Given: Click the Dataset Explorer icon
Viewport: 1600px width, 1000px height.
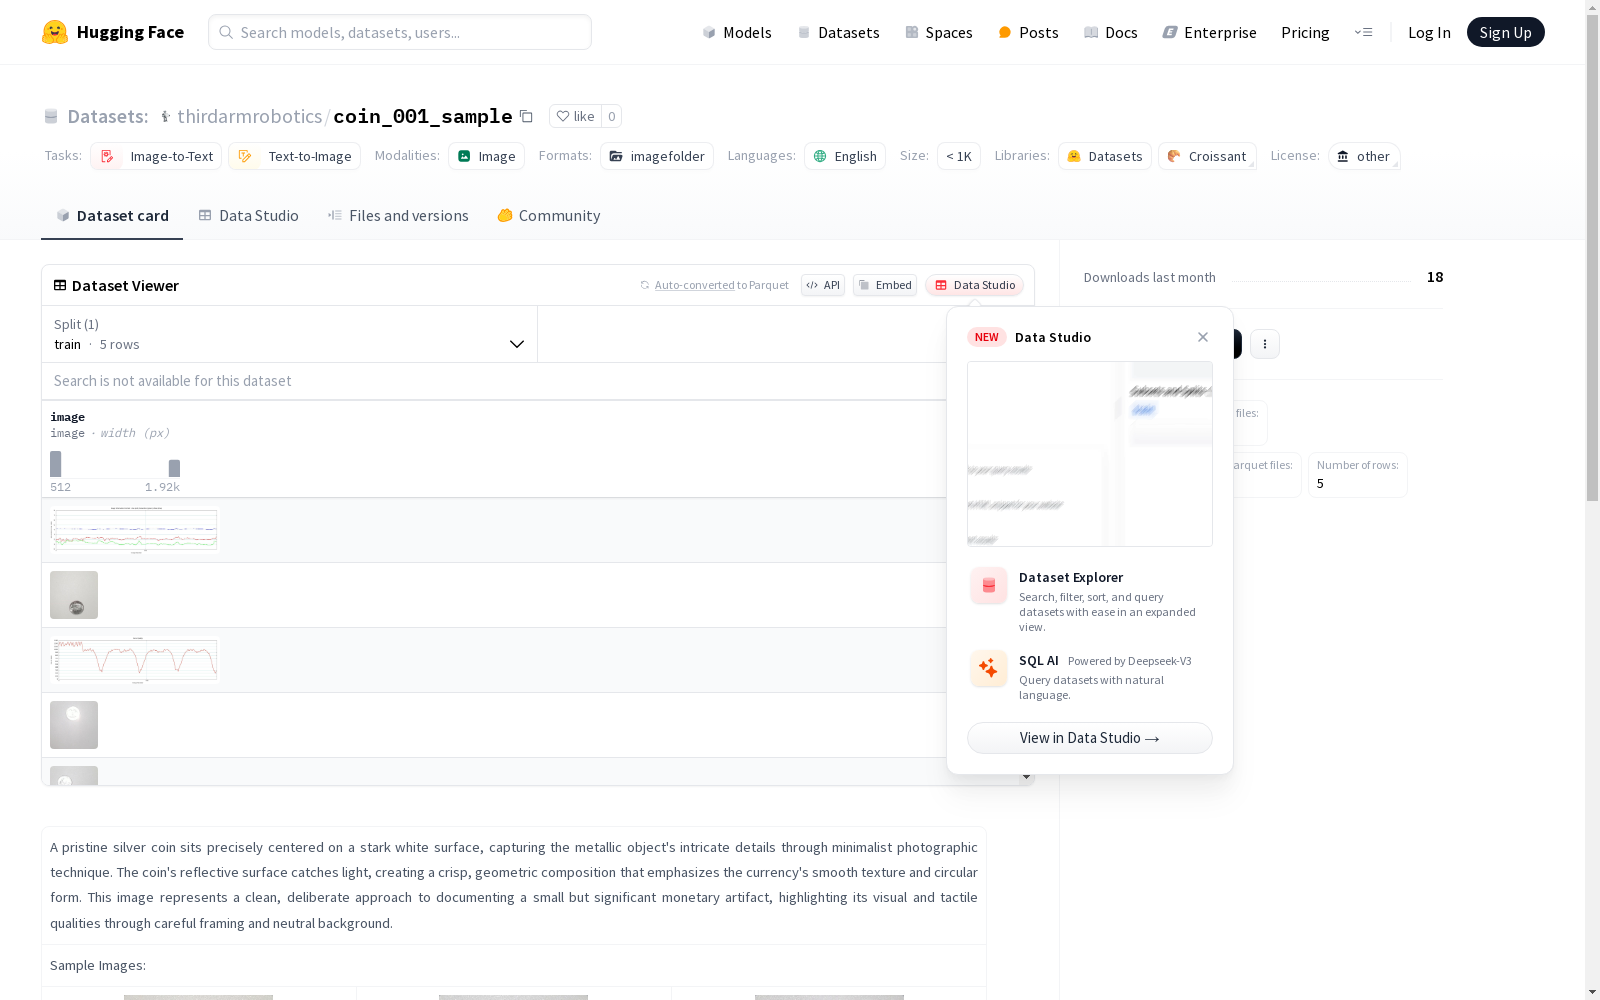Looking at the screenshot, I should (989, 586).
